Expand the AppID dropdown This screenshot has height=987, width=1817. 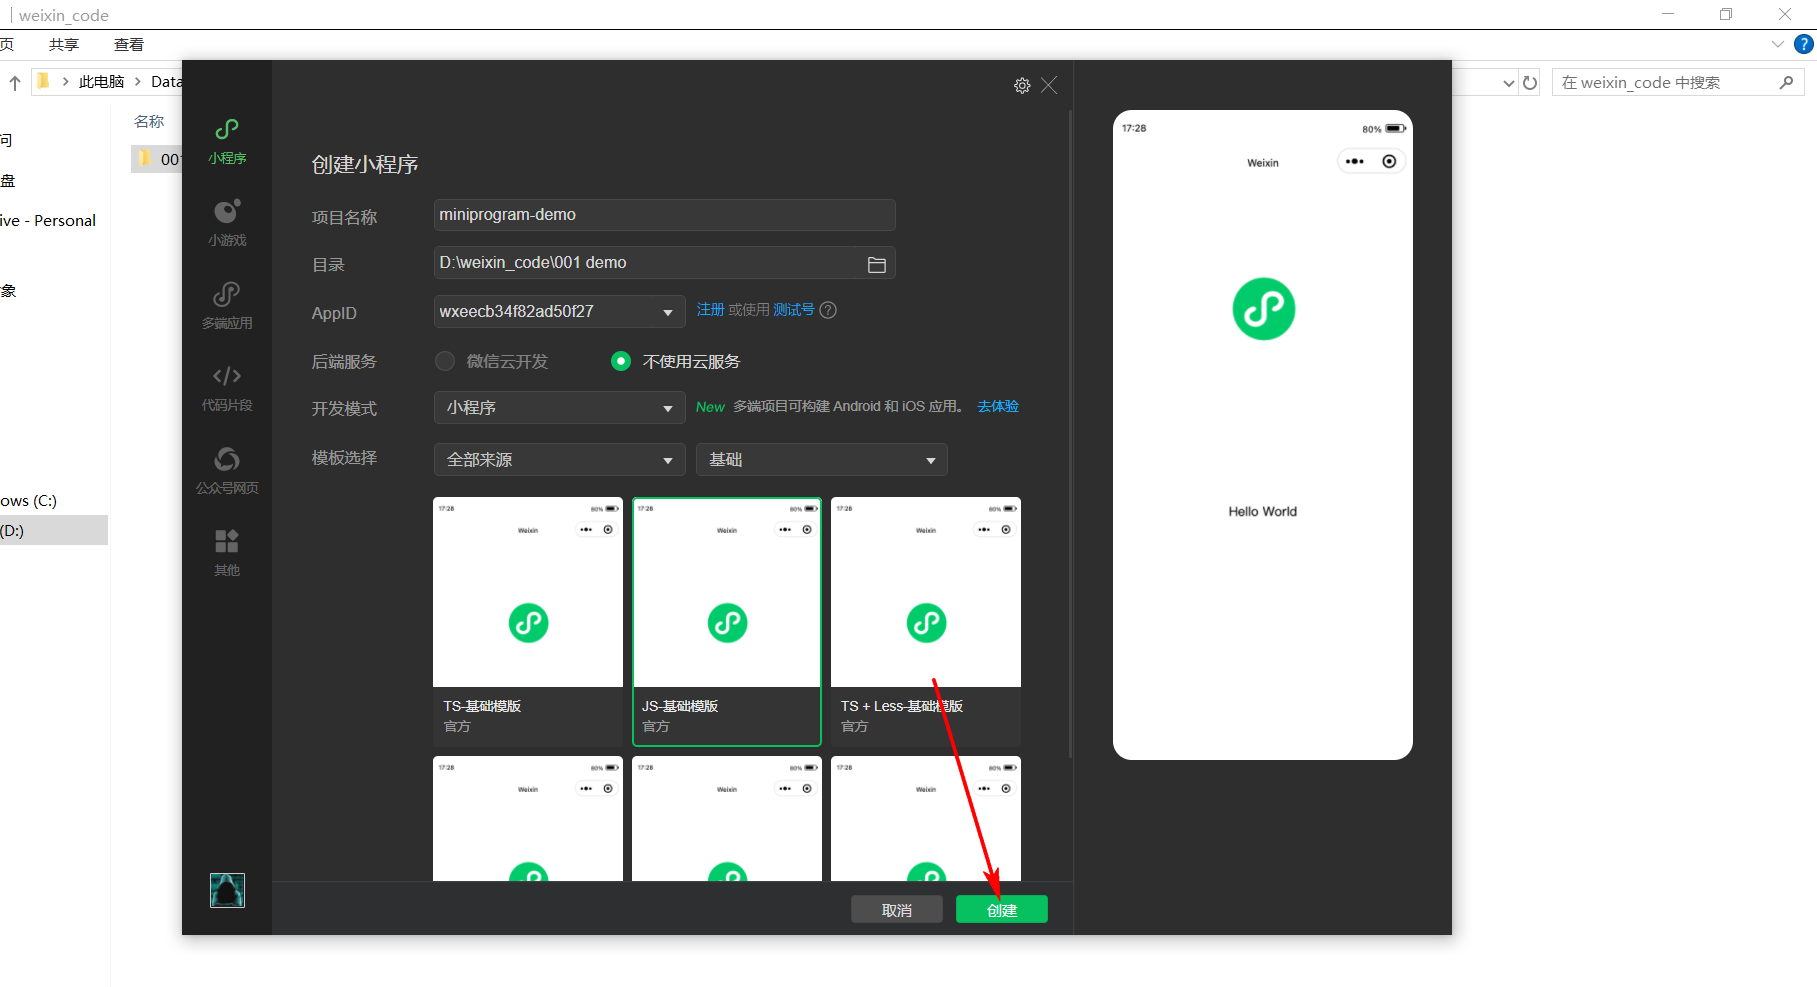point(559,312)
